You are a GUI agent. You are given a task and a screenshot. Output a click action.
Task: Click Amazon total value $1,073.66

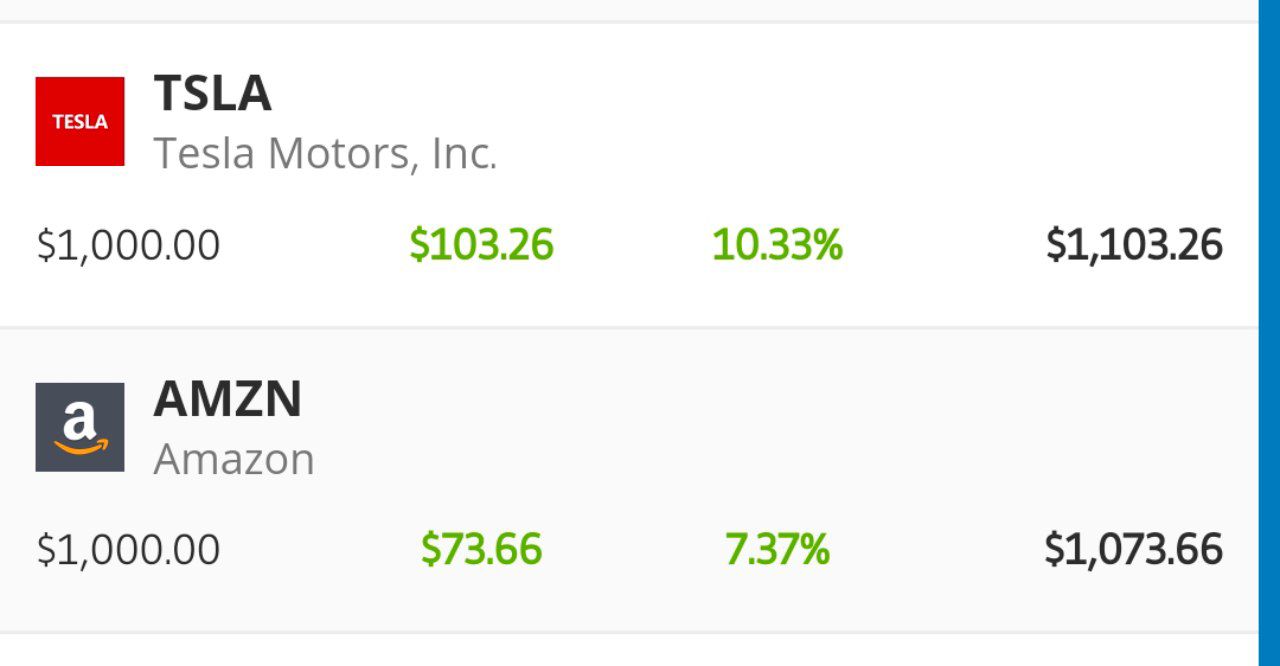(x=1134, y=550)
